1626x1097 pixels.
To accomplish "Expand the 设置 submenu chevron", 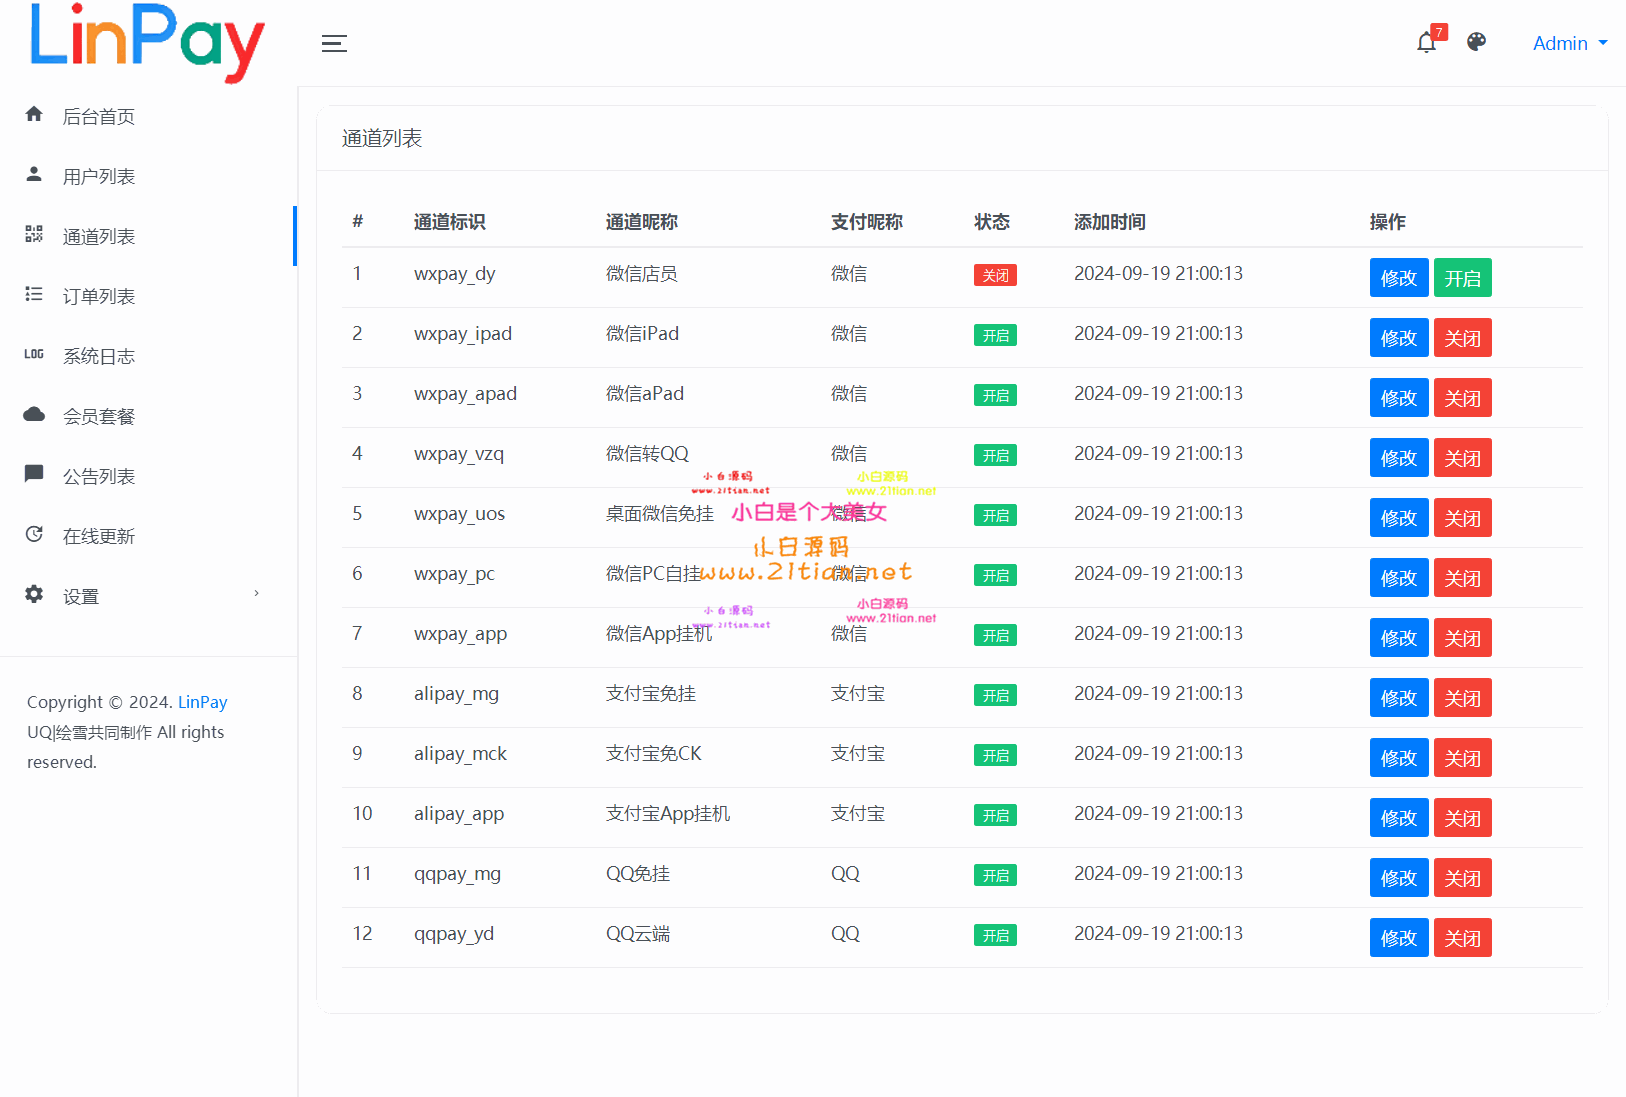I will click(x=257, y=594).
